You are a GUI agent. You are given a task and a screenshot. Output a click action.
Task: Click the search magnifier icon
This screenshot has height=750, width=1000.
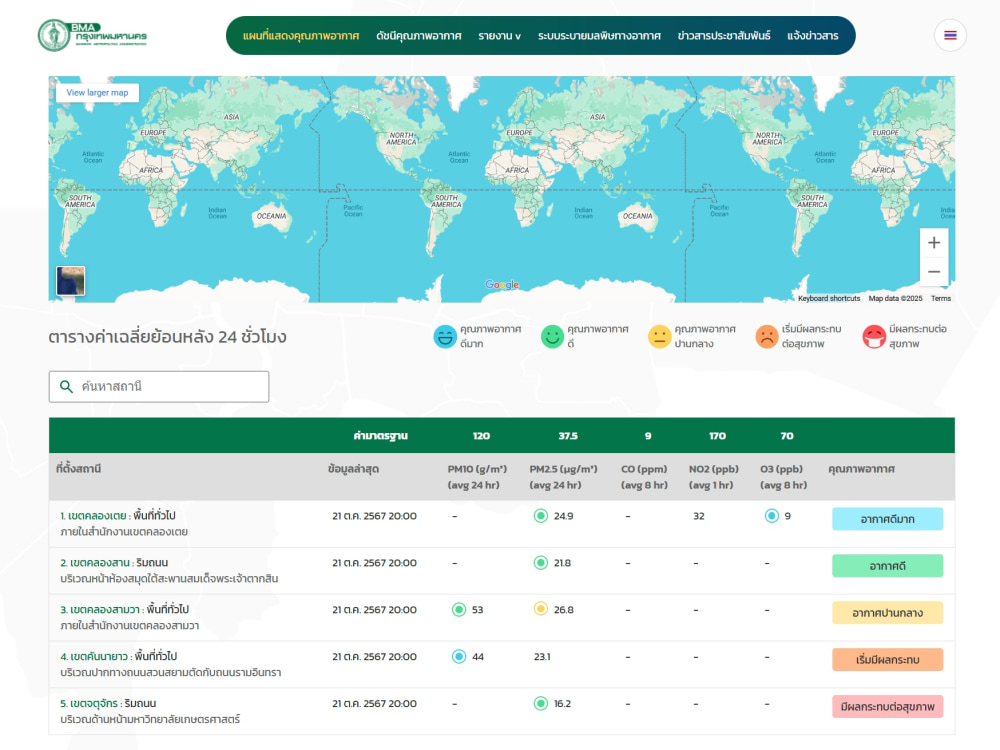pos(66,386)
